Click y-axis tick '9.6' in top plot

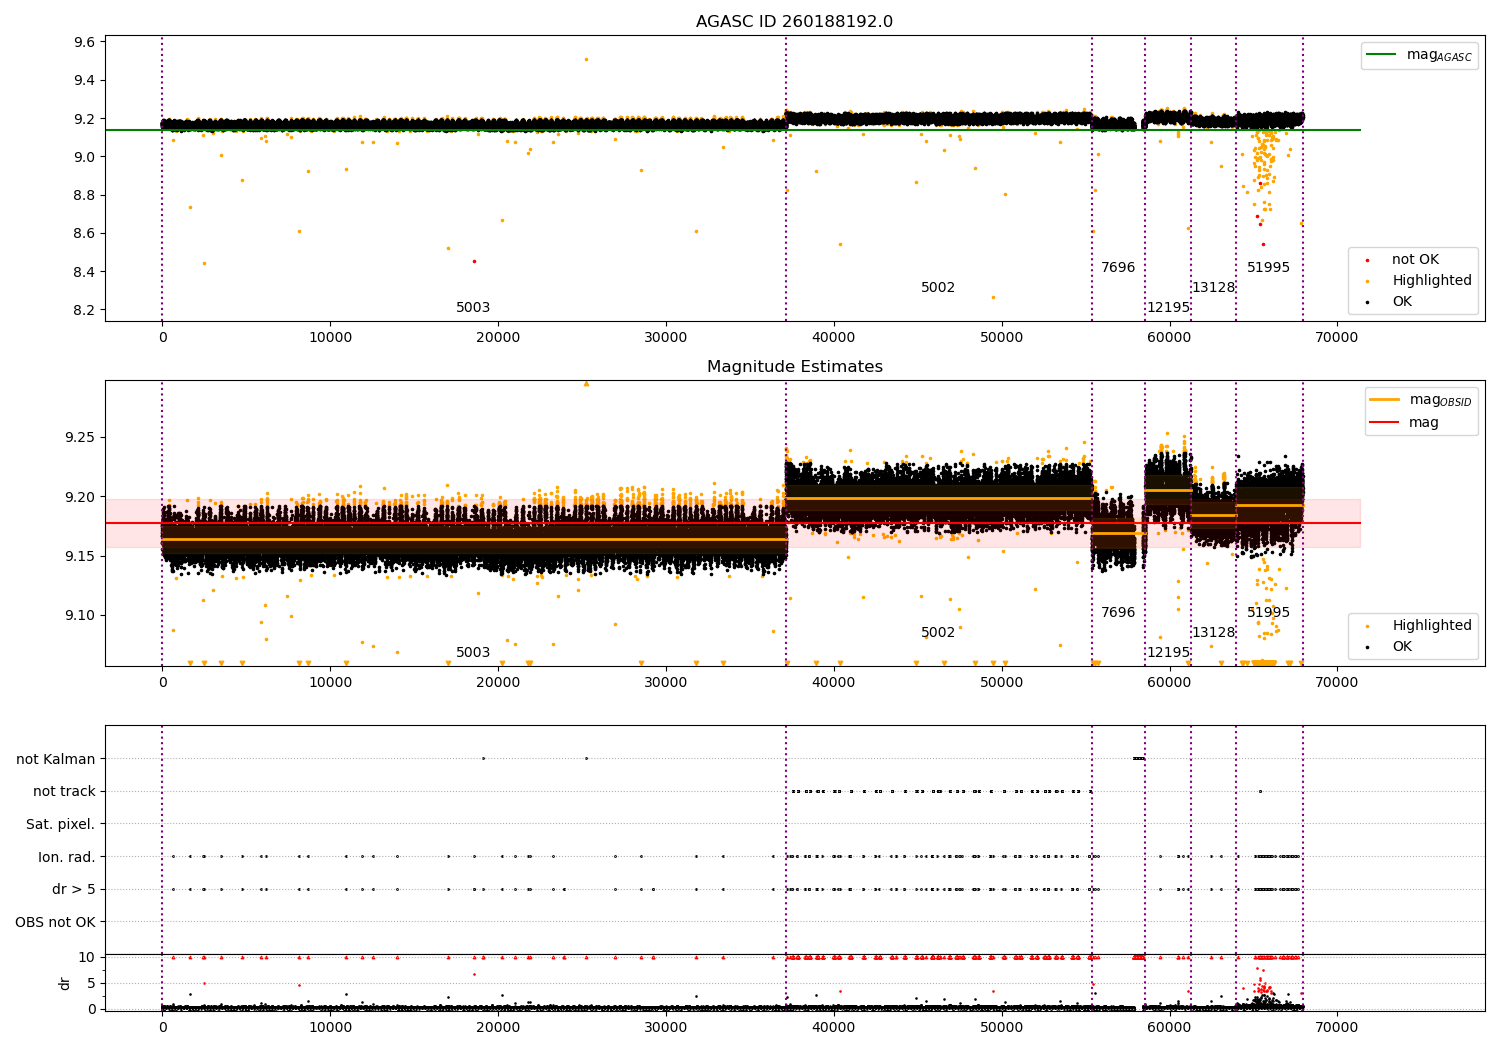[x=85, y=42]
